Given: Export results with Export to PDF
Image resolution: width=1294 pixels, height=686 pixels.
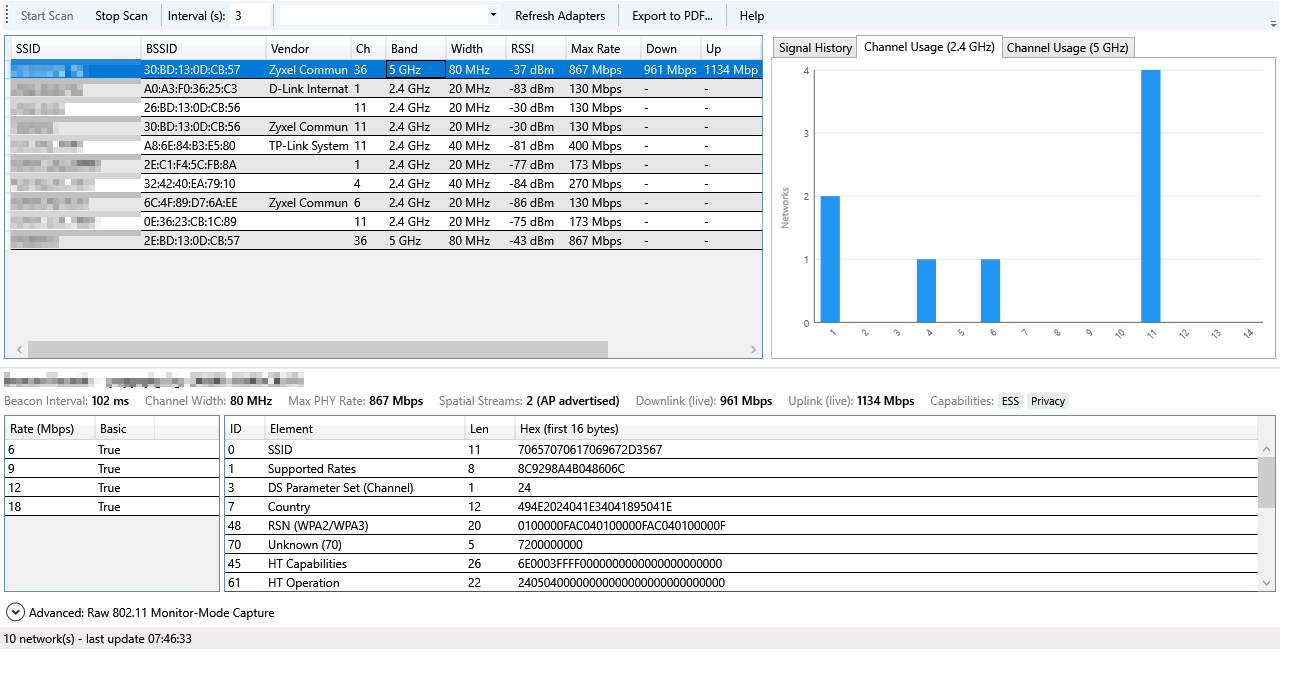Looking at the screenshot, I should 672,15.
